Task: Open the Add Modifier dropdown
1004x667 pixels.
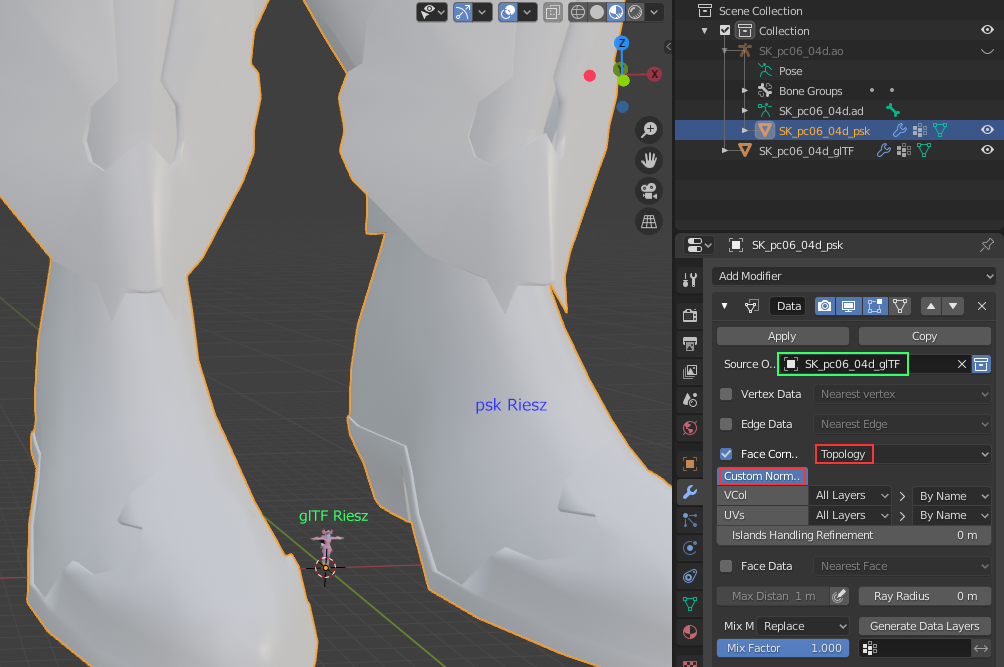Action: [x=854, y=276]
